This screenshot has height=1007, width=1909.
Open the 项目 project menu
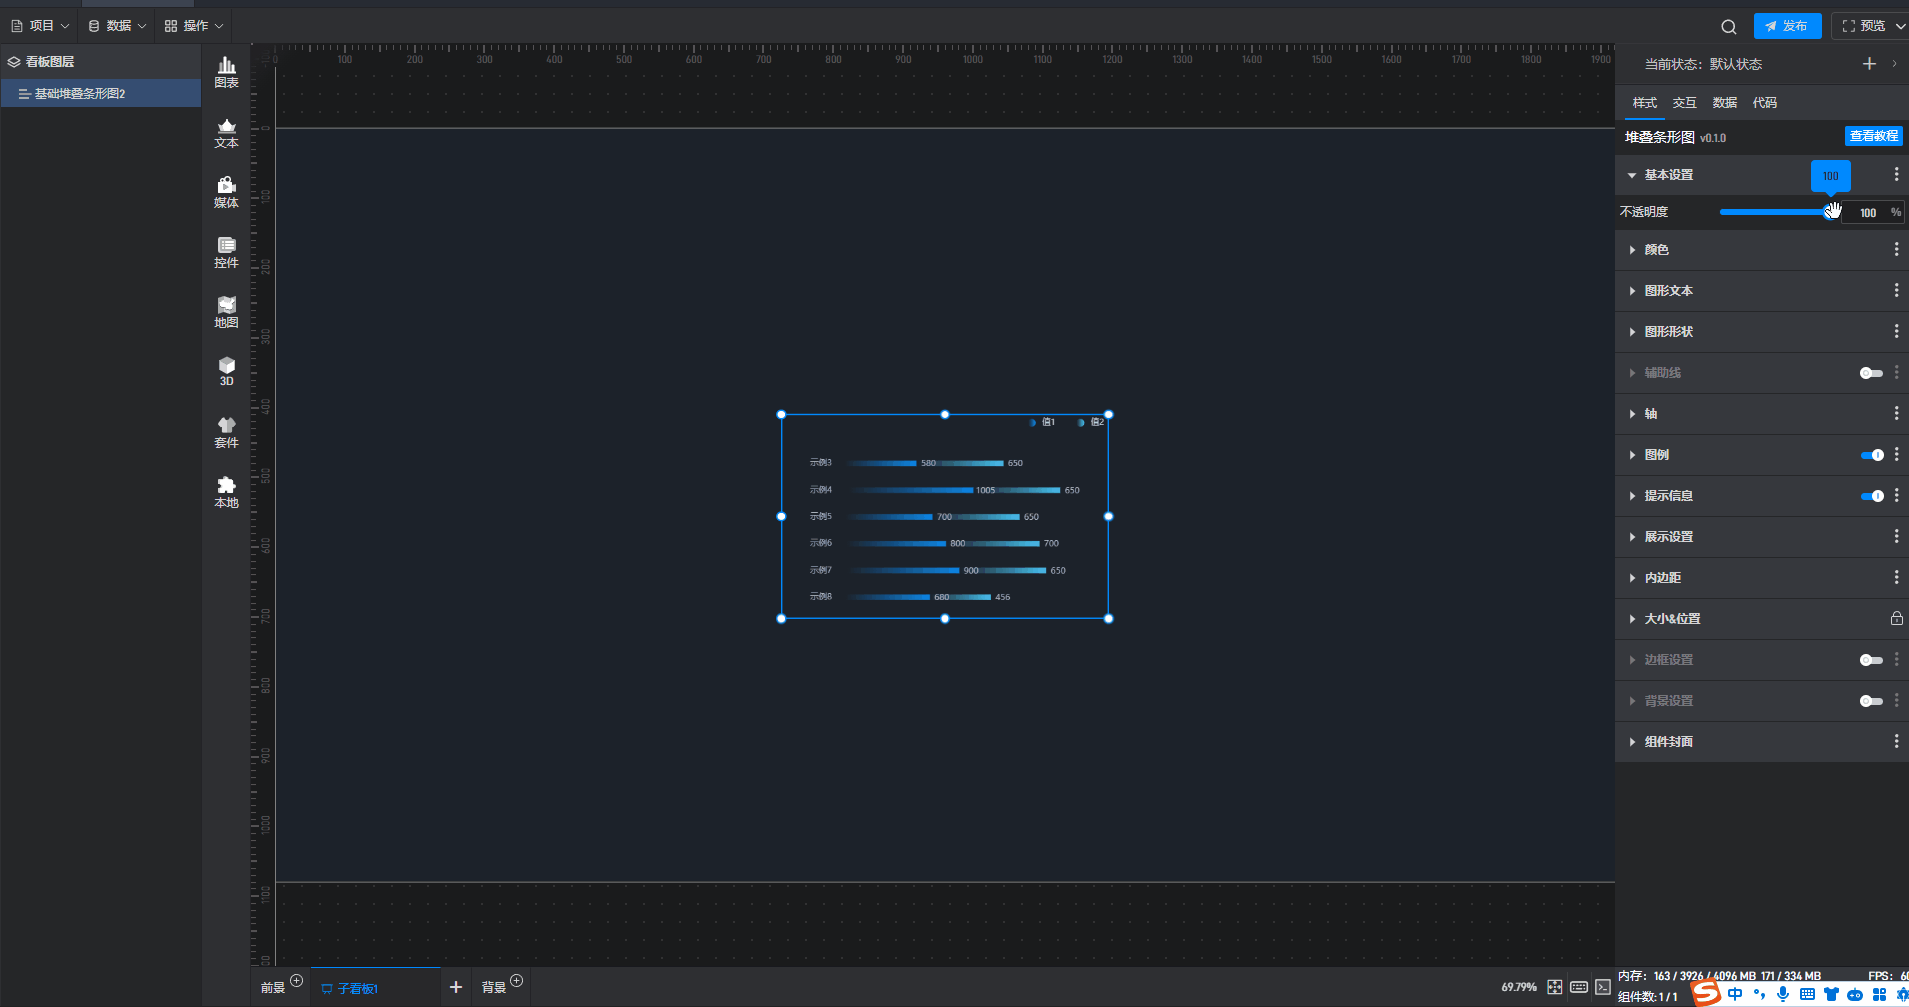(x=40, y=26)
